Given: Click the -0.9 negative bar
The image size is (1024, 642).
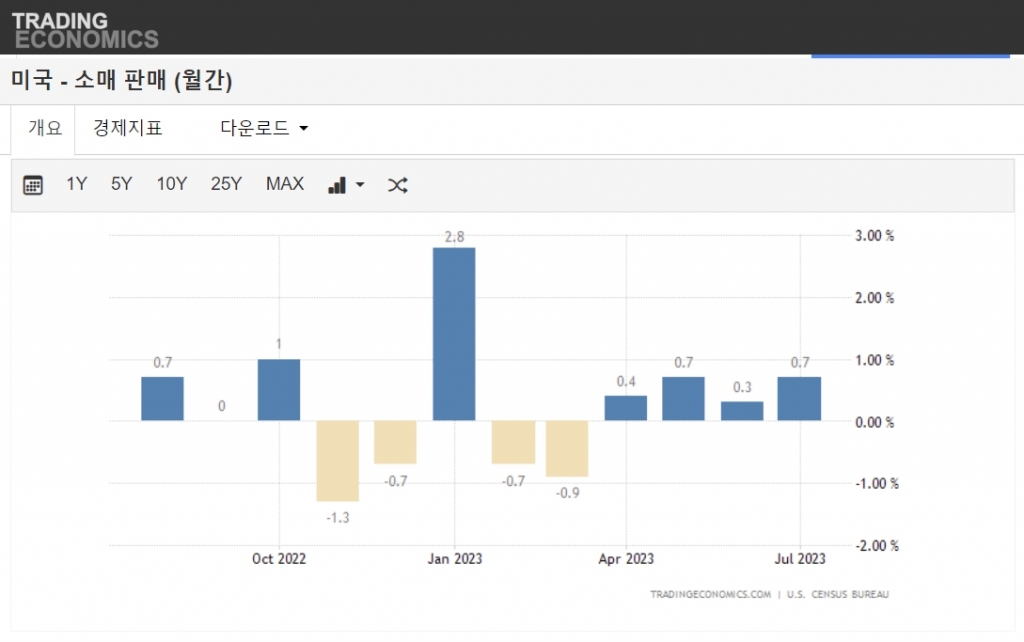Looking at the screenshot, I should 567,448.
